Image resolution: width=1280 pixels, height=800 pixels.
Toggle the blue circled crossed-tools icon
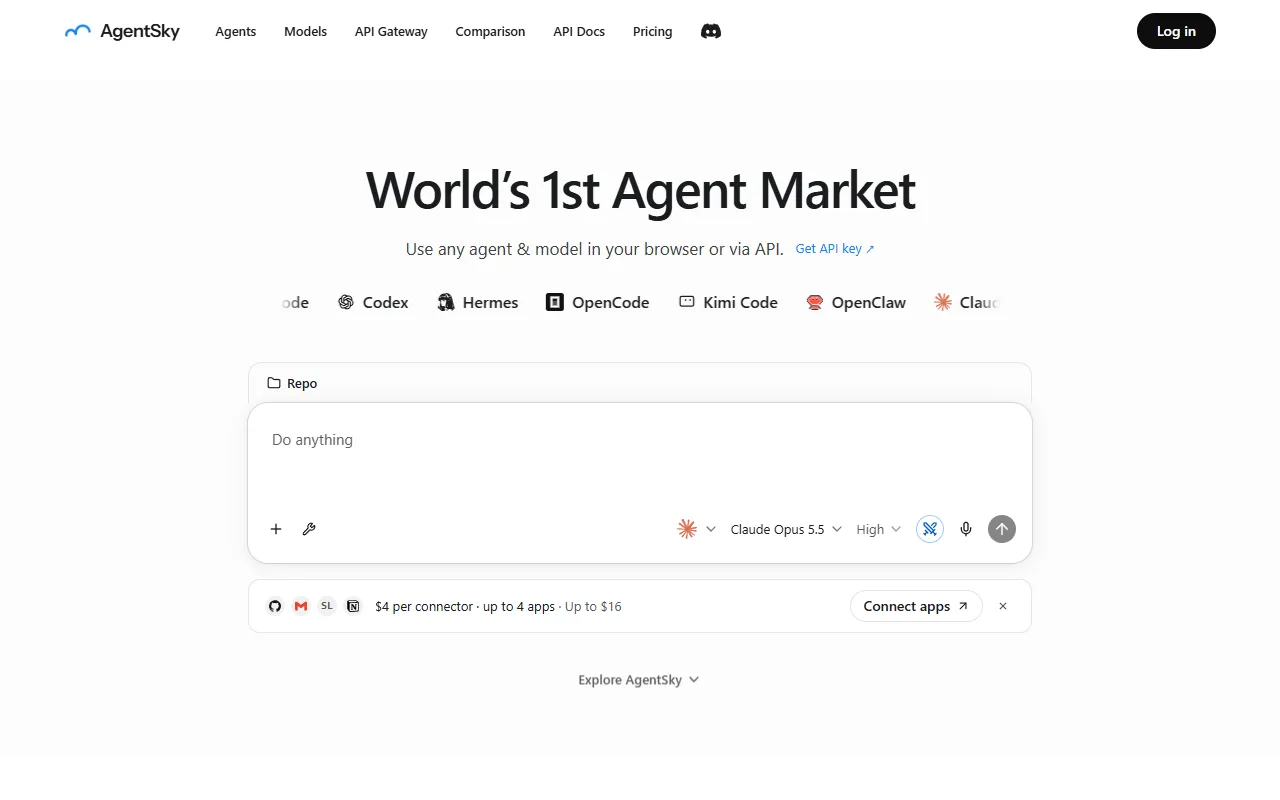(x=930, y=529)
